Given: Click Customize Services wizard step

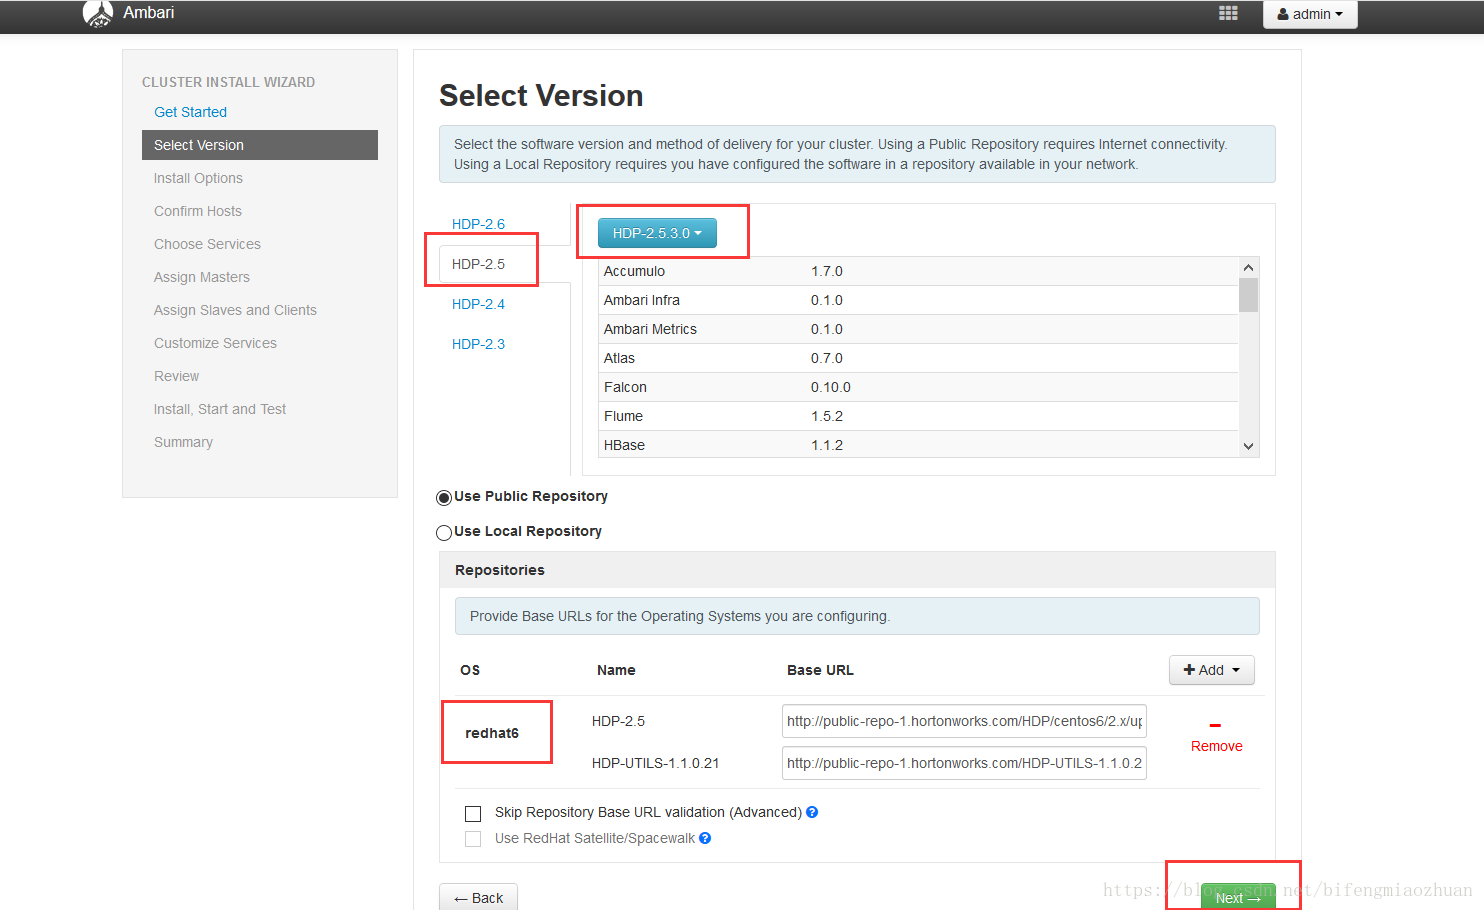Looking at the screenshot, I should coord(215,343).
